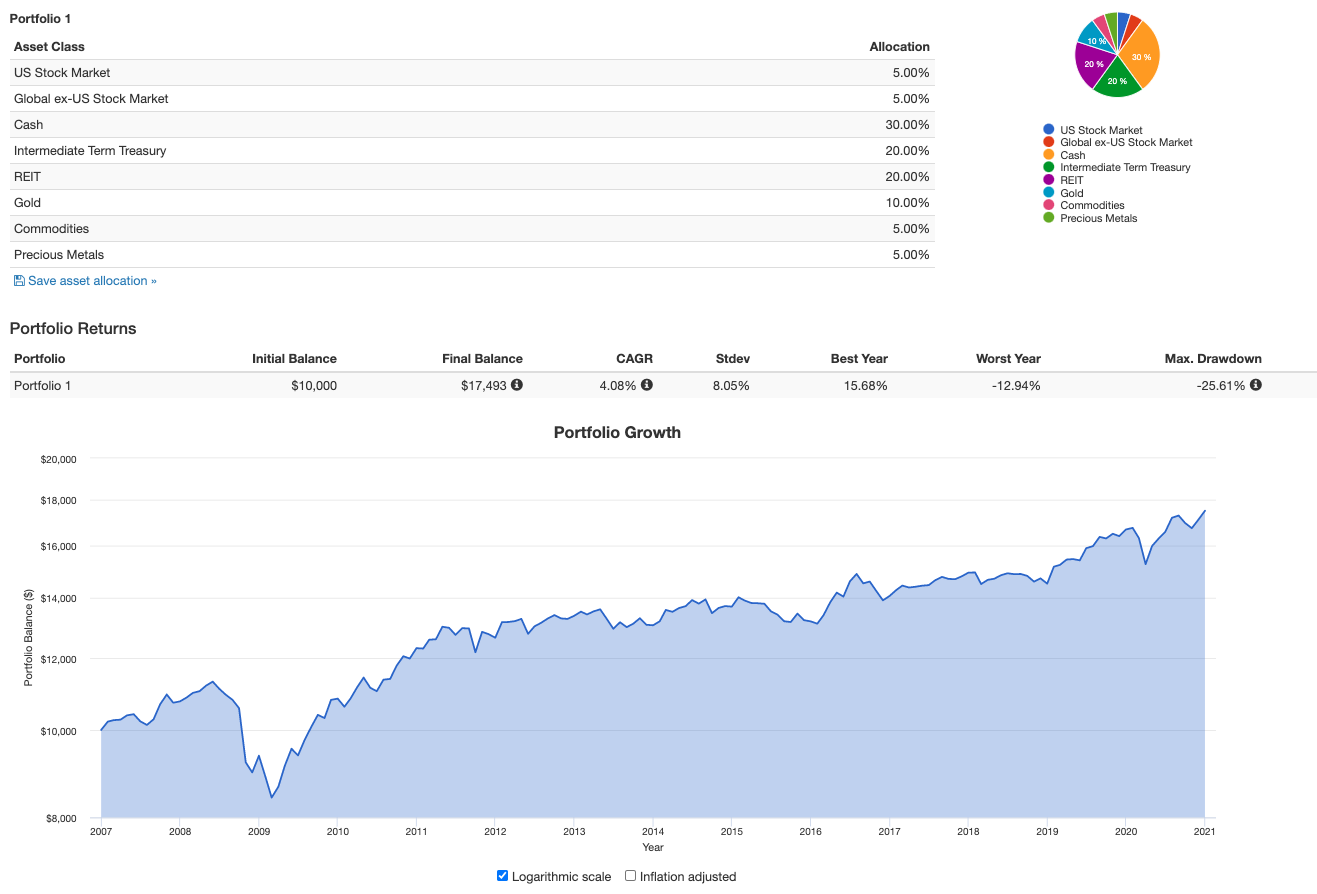
Task: Click the orange Cash legend dot
Action: pyautogui.click(x=1048, y=155)
